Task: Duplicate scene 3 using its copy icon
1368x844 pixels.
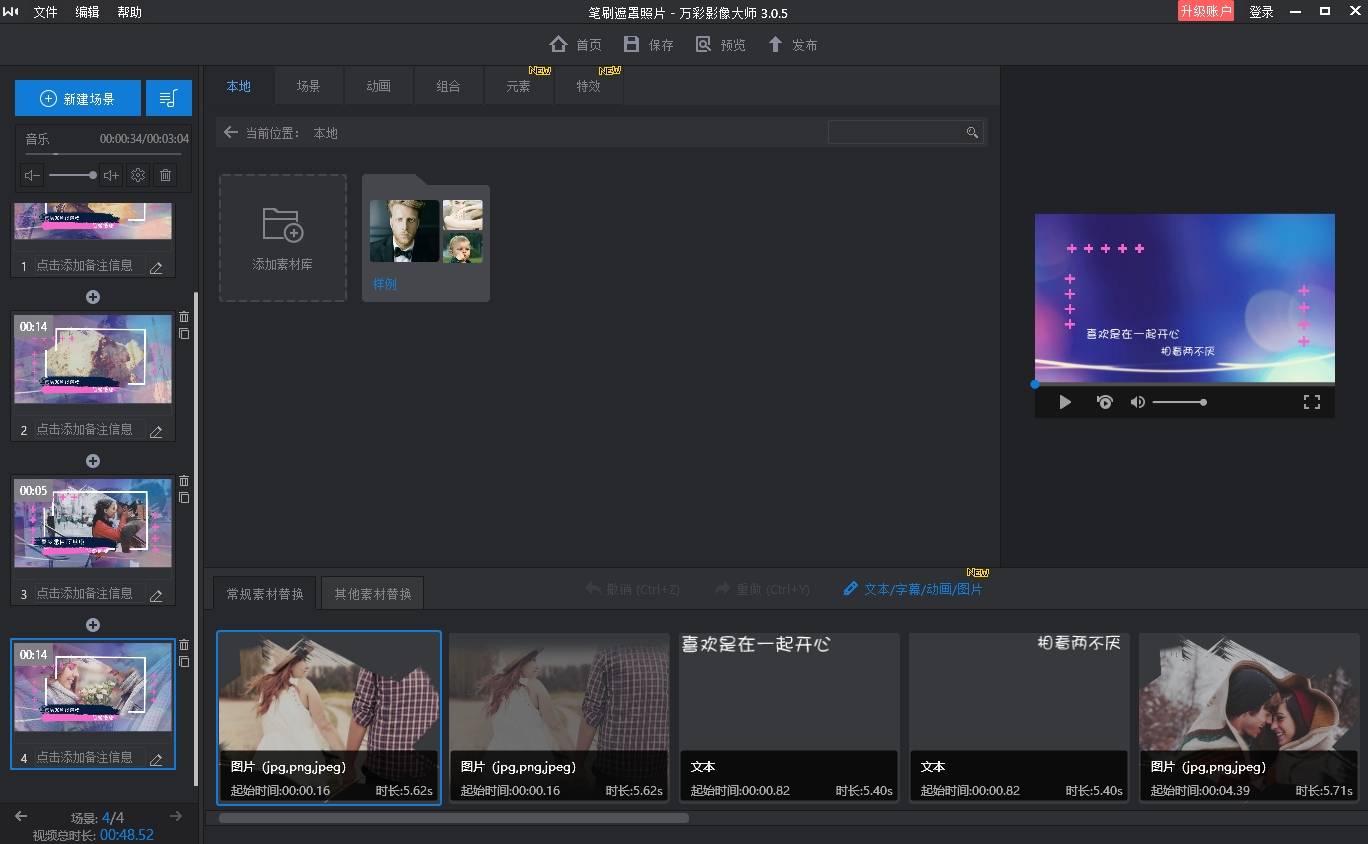Action: click(184, 498)
